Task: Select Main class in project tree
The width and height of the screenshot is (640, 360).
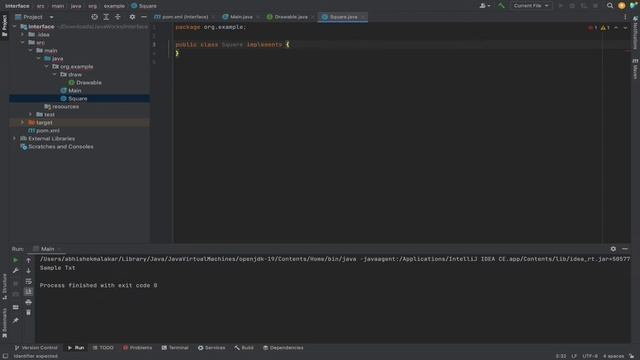Action: (x=71, y=91)
